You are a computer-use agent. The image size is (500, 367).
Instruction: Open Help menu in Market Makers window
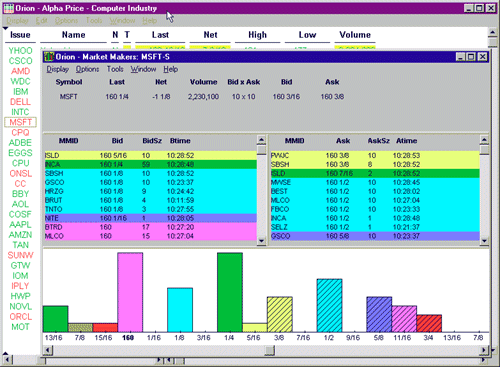(x=171, y=69)
